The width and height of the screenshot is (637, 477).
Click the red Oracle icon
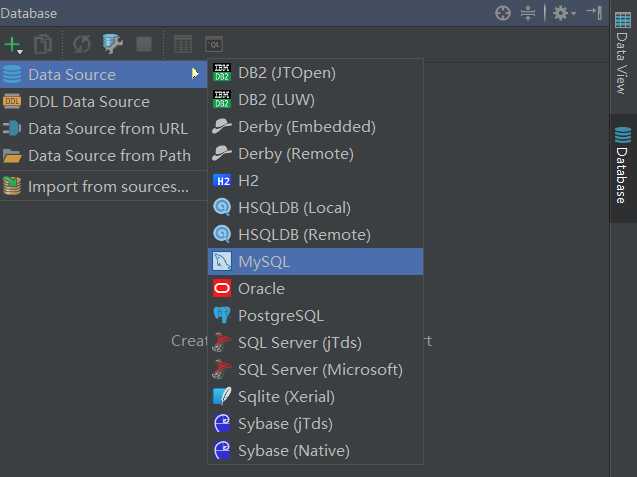tap(222, 288)
